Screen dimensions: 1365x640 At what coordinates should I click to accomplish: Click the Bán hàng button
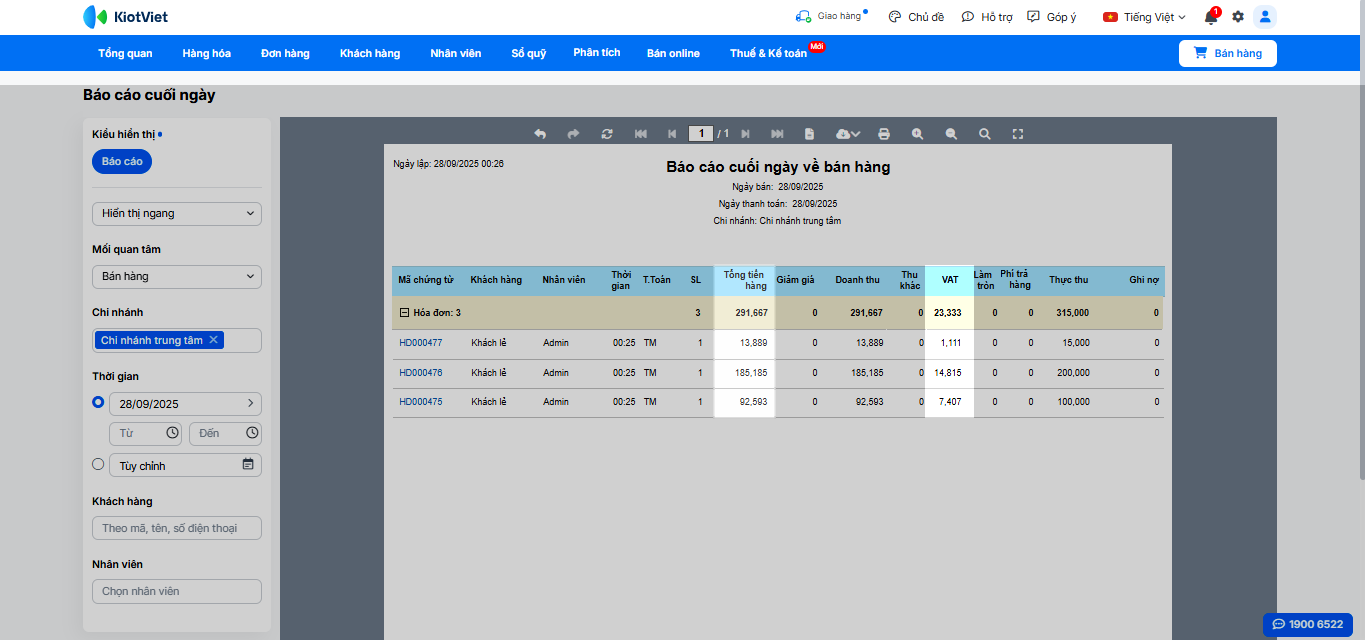1227,53
